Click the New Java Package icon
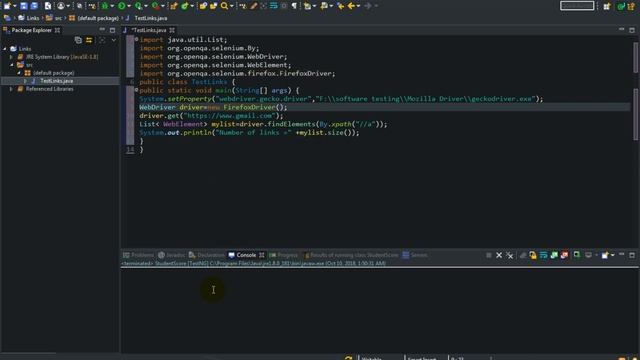640x360 pixels. point(174,6)
